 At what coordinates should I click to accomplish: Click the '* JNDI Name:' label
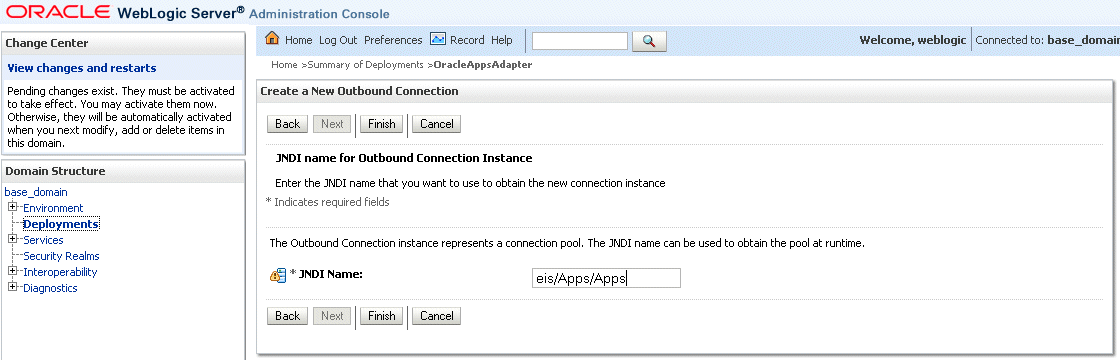coord(326,274)
